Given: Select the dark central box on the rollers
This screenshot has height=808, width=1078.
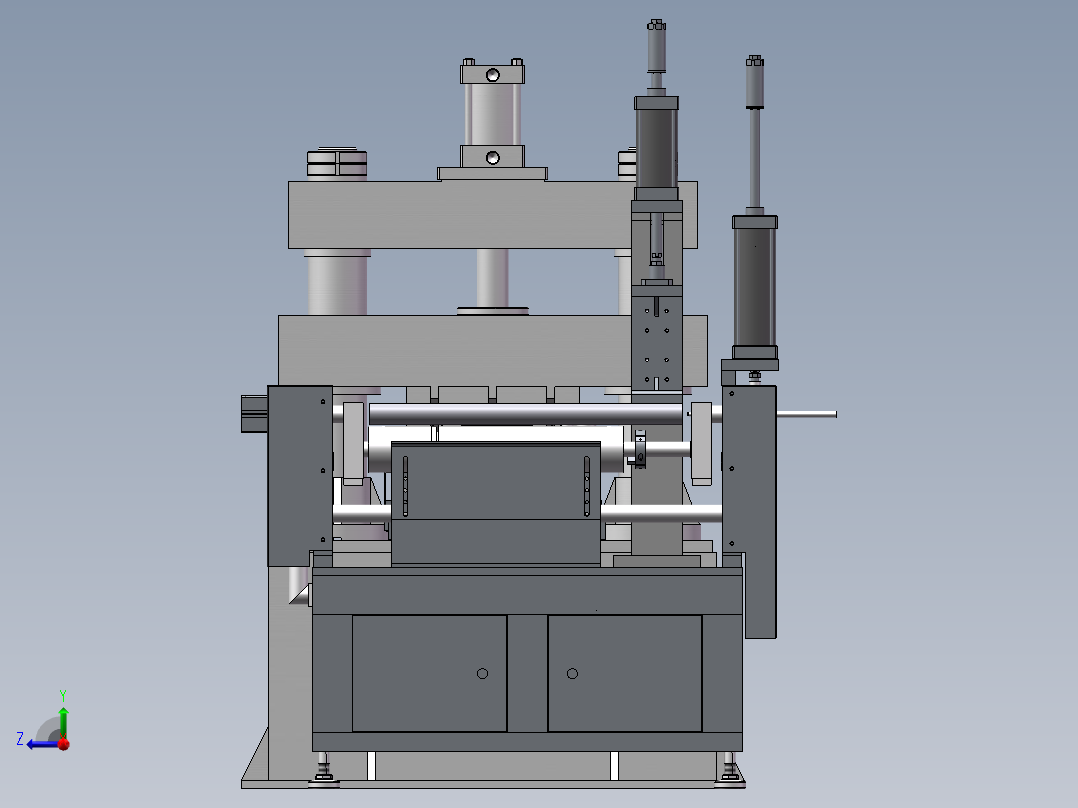Looking at the screenshot, I should pyautogui.click(x=496, y=503).
